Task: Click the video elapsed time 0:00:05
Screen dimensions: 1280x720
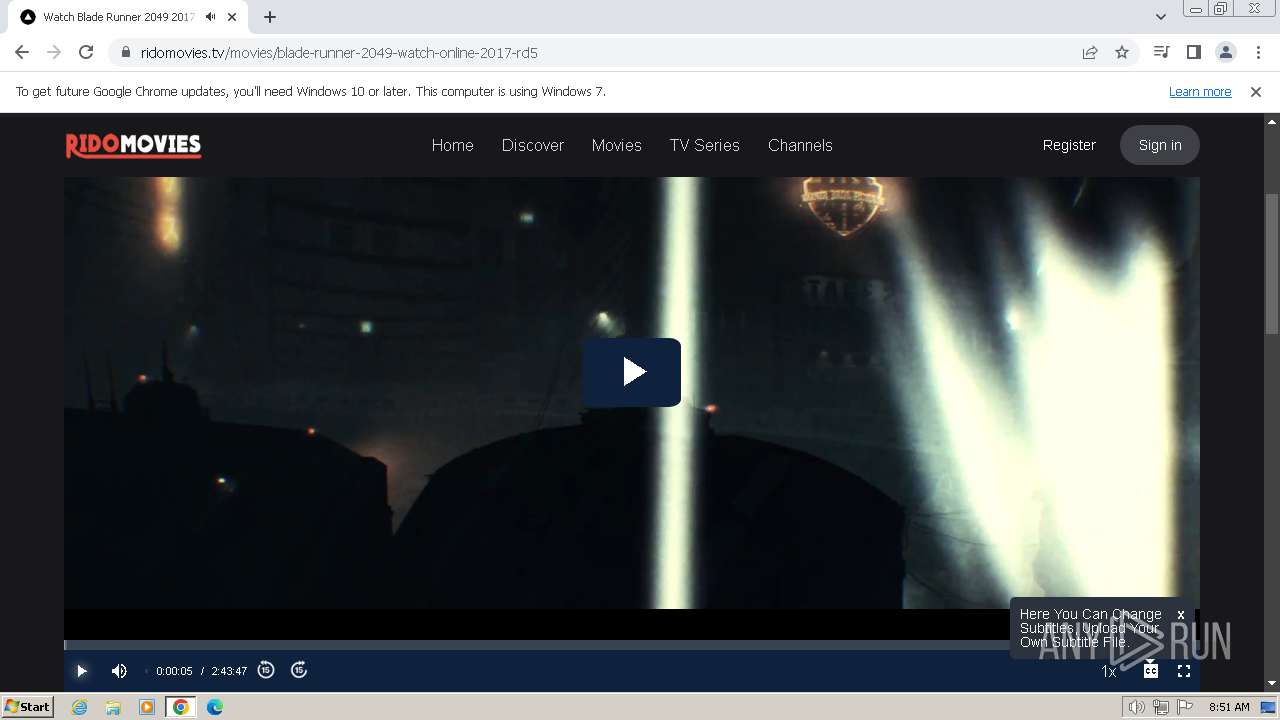Action: point(174,671)
